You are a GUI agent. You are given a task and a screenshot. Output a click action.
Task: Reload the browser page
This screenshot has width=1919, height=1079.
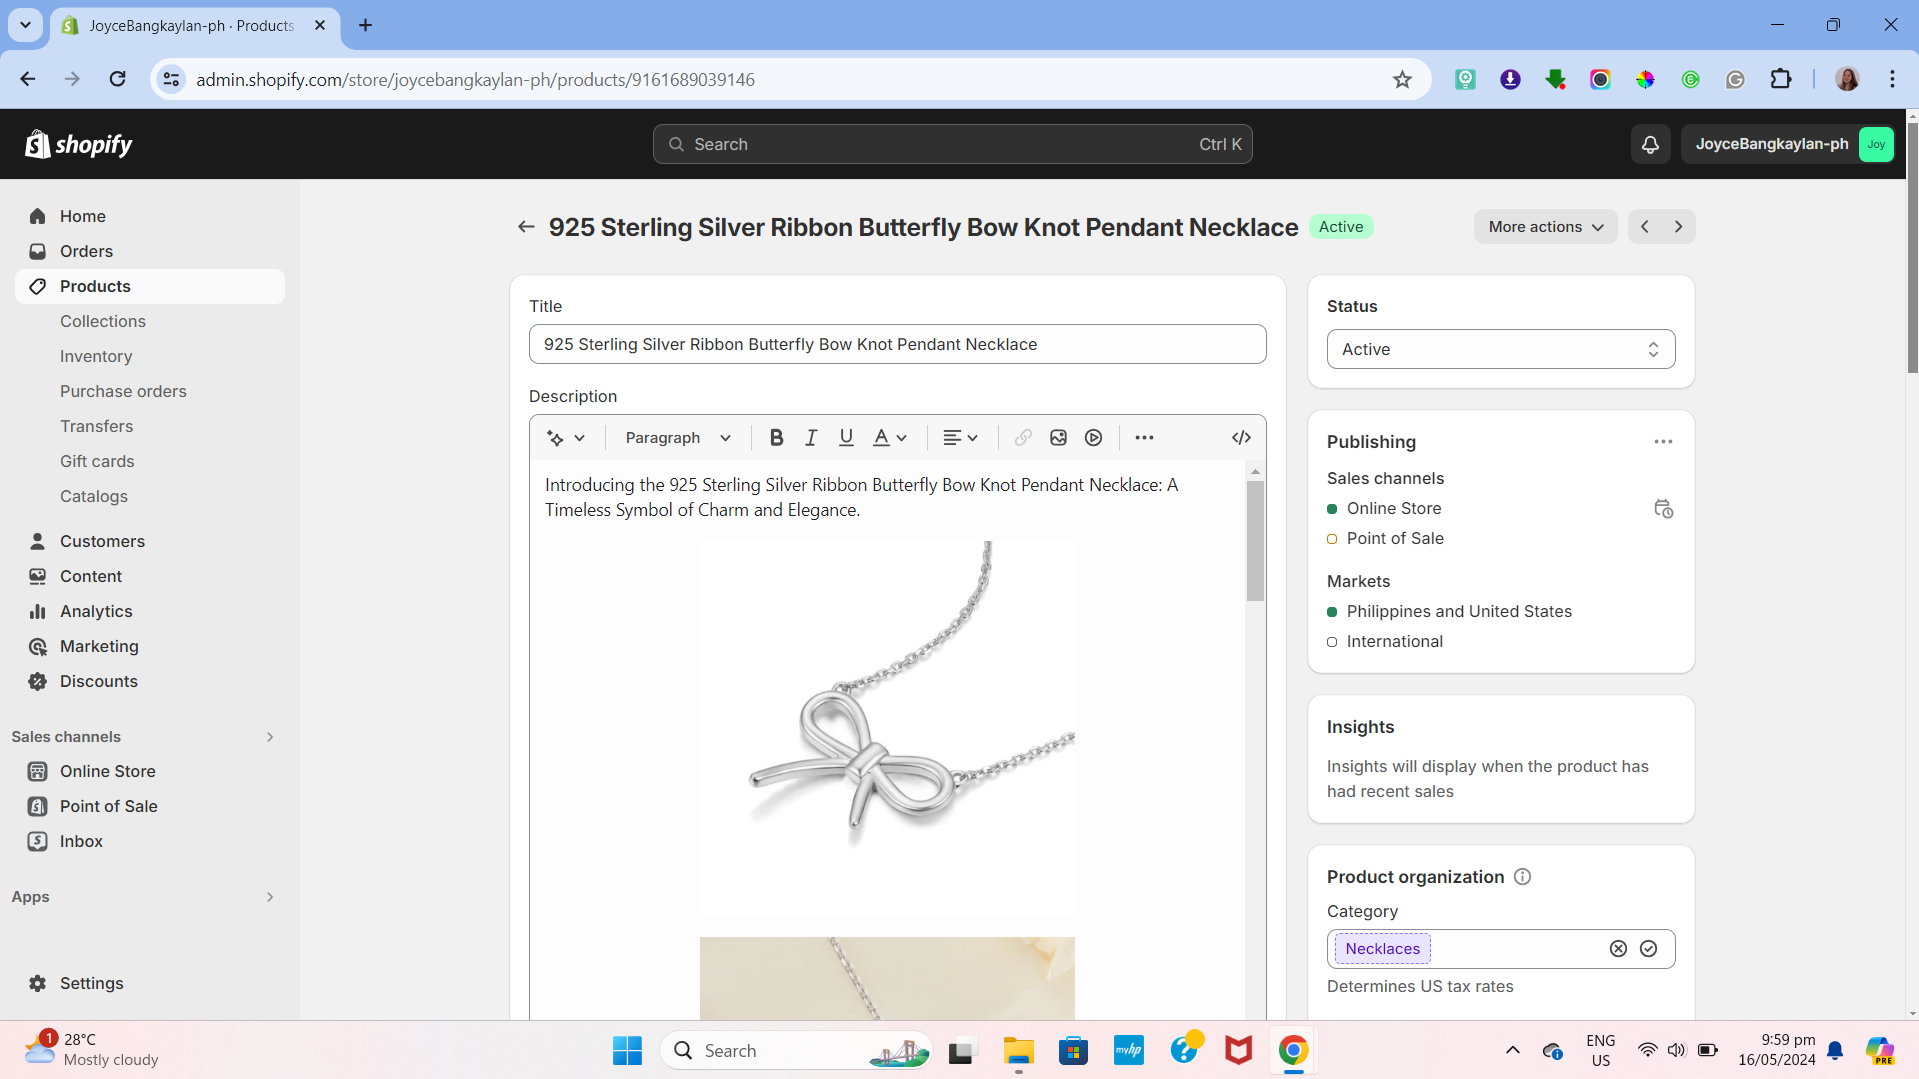click(117, 80)
